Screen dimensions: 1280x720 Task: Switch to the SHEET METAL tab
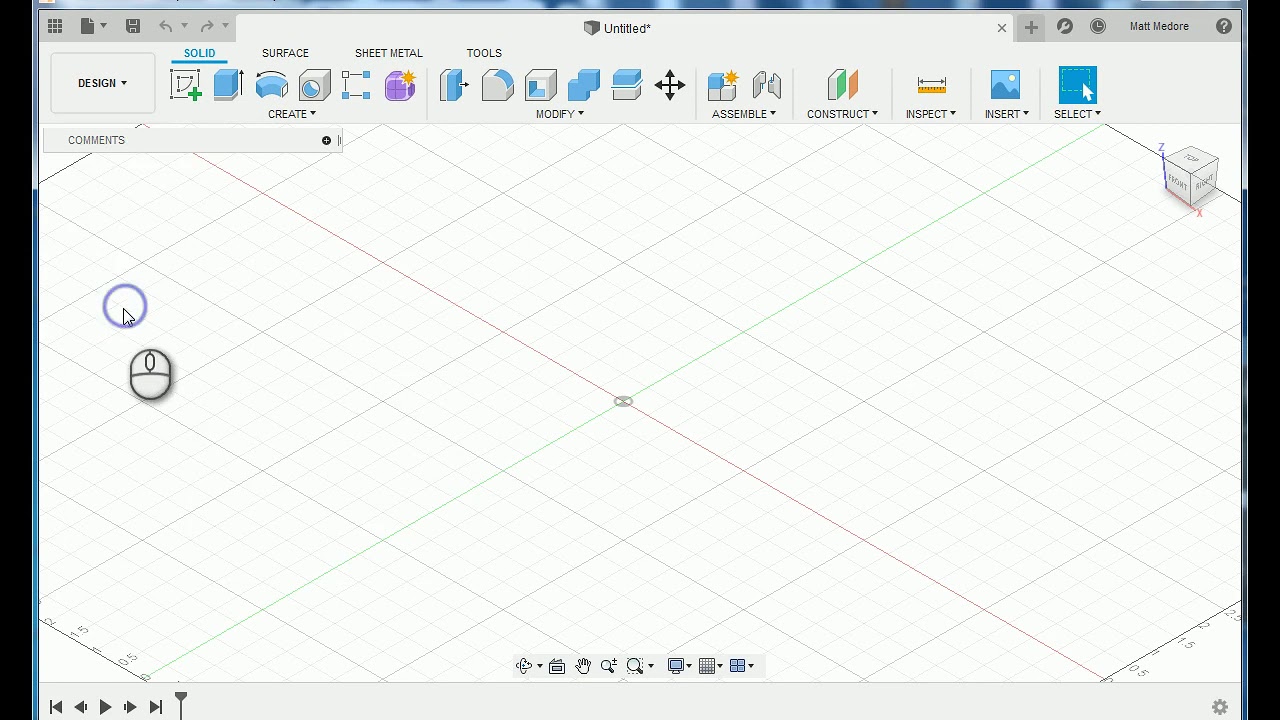(389, 53)
